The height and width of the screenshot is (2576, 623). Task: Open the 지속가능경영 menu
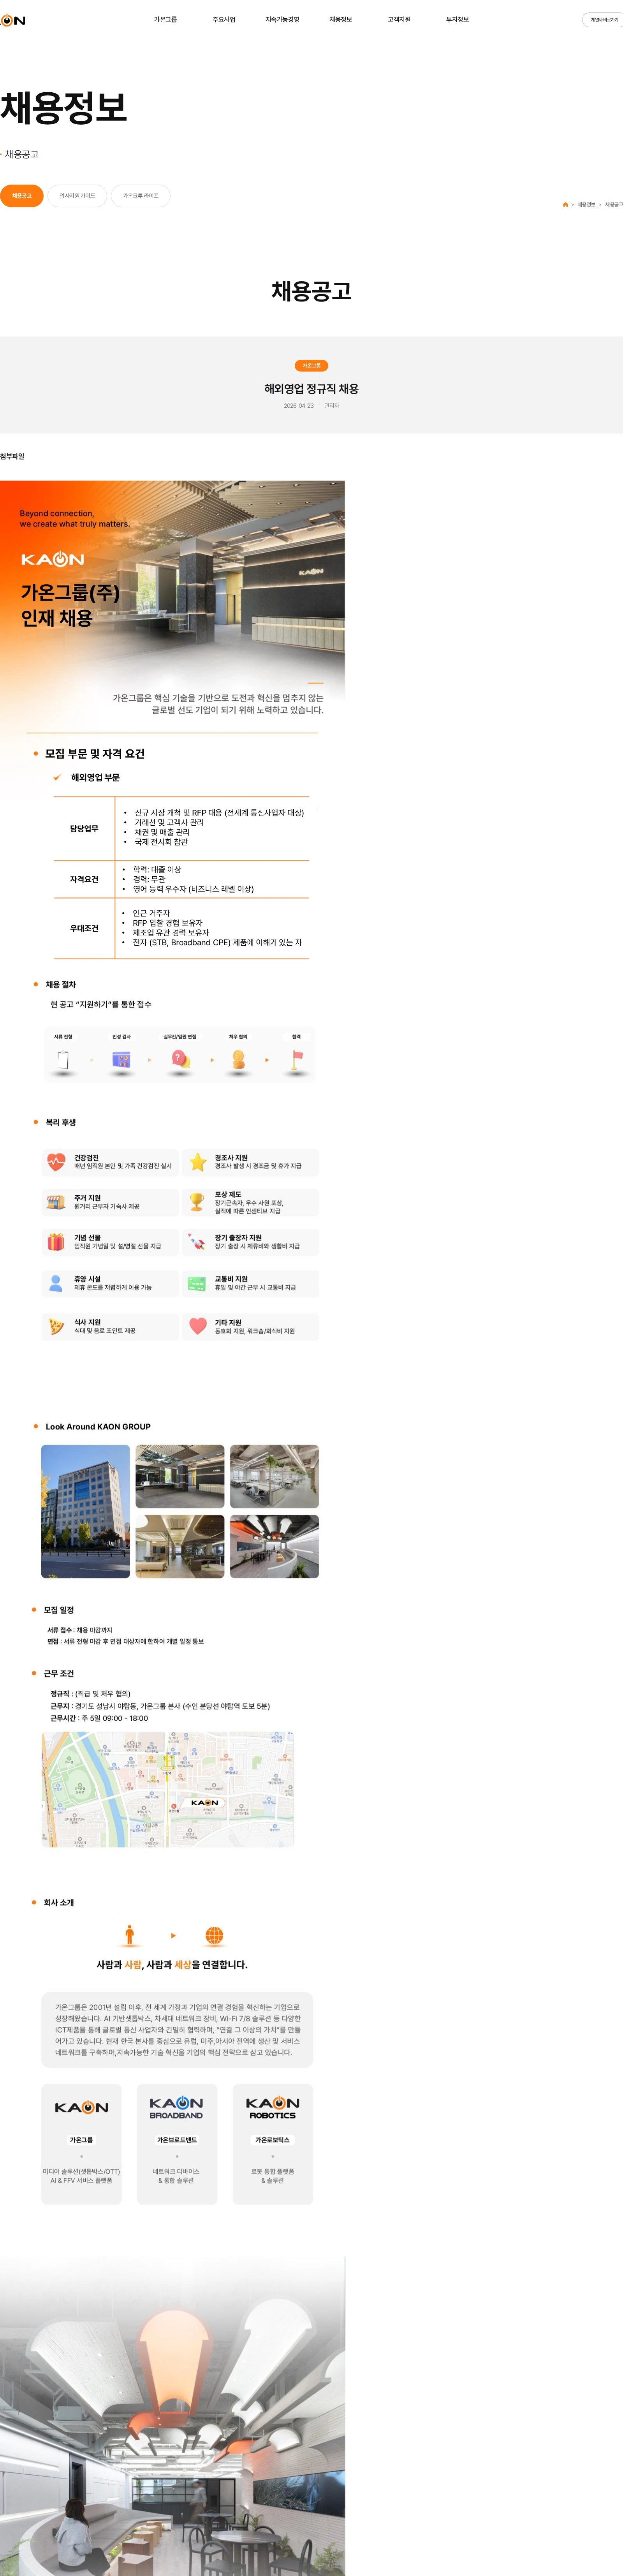pos(282,20)
